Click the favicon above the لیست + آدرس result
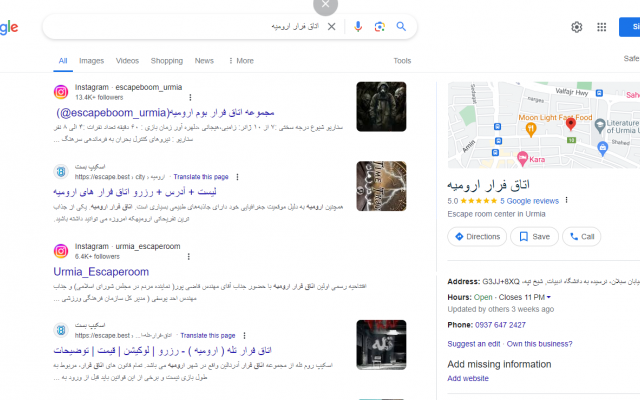The image size is (640, 400). [x=61, y=171]
